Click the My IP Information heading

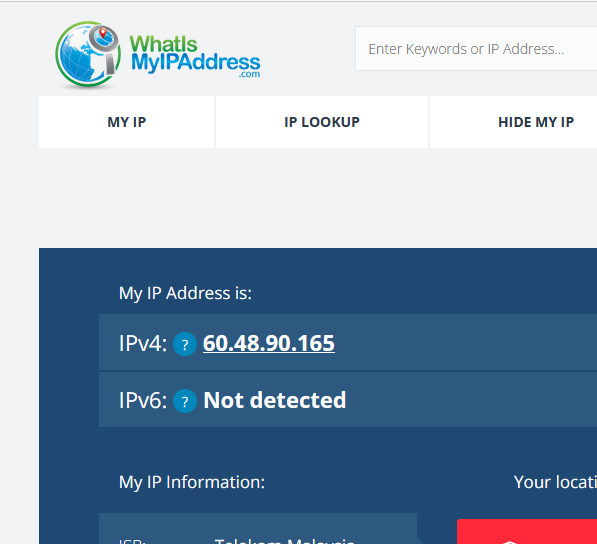(192, 482)
